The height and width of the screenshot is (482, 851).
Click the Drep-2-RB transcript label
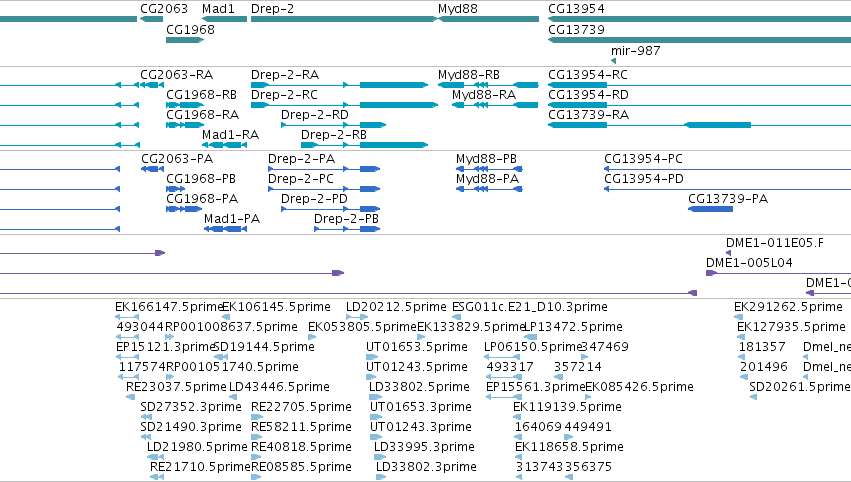(x=334, y=135)
